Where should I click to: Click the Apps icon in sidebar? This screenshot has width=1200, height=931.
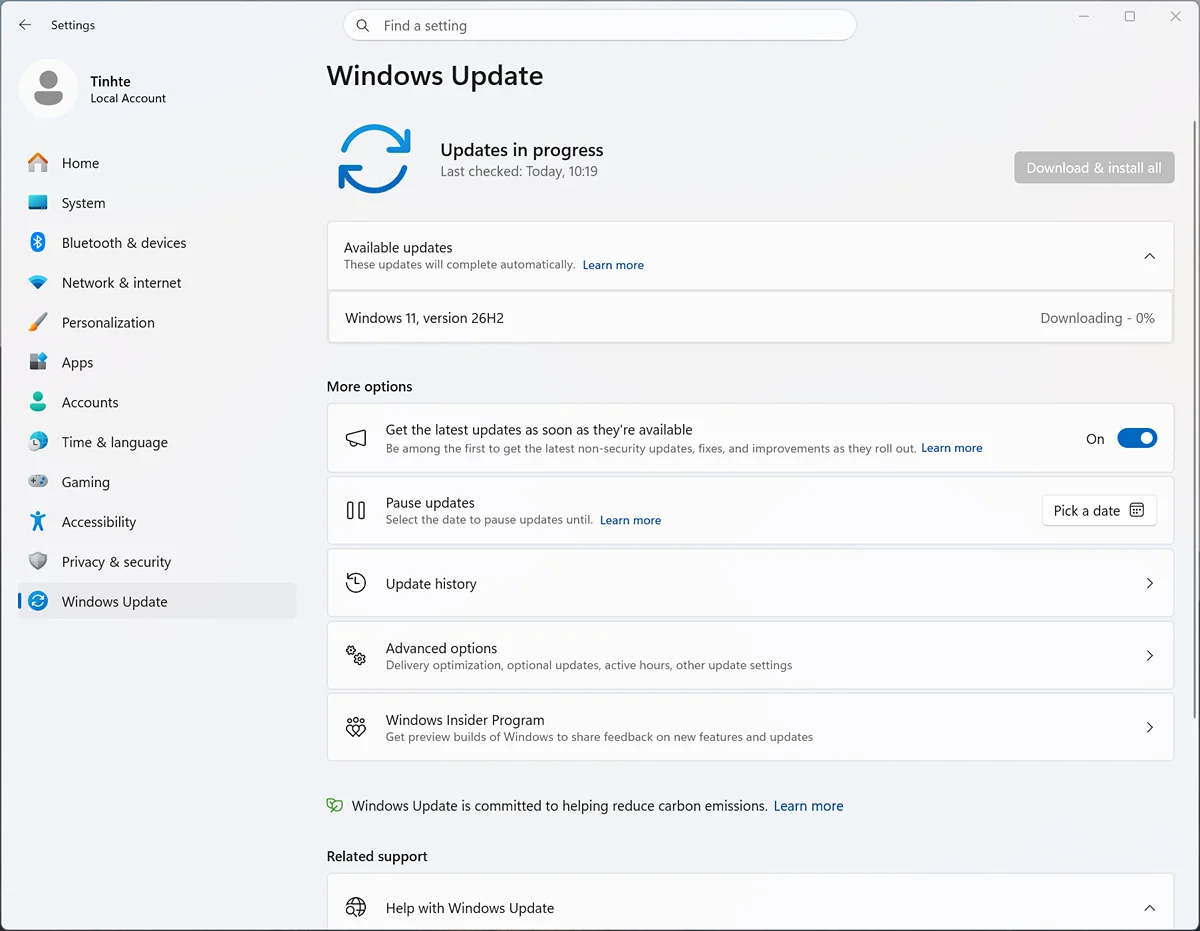tap(38, 362)
